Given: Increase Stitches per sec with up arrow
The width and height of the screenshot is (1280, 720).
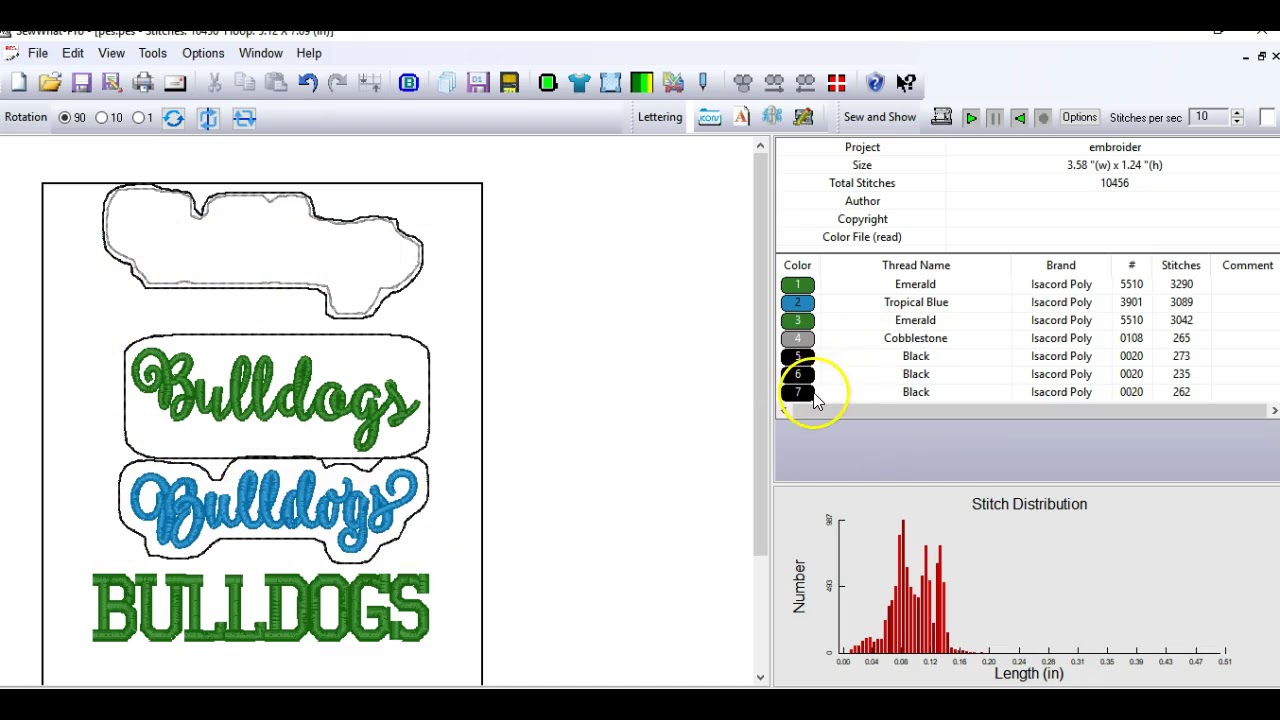Looking at the screenshot, I should coord(1237,113).
